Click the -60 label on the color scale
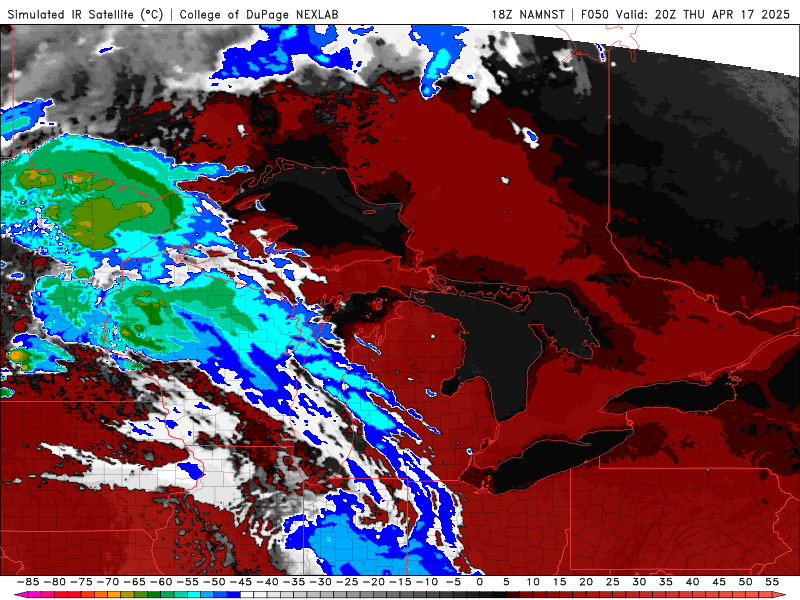This screenshot has width=800, height=600. click(161, 582)
